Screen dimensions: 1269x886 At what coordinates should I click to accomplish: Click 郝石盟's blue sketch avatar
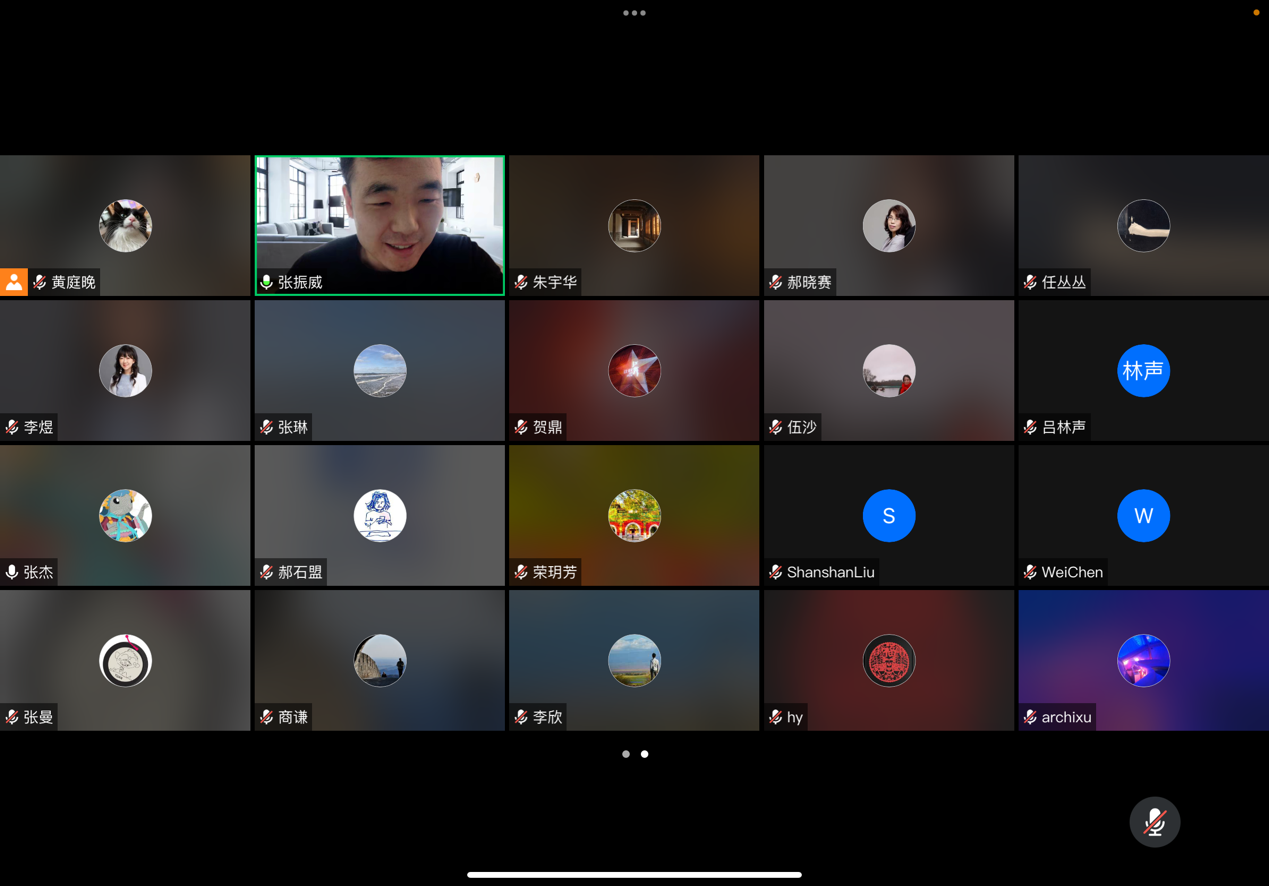point(380,516)
